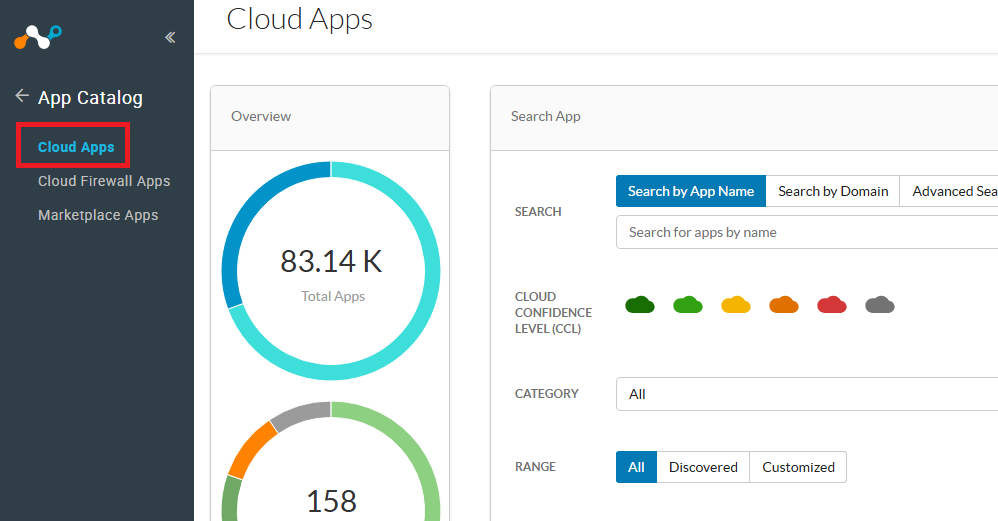Click the back arrow beside App Catalog

click(x=22, y=97)
